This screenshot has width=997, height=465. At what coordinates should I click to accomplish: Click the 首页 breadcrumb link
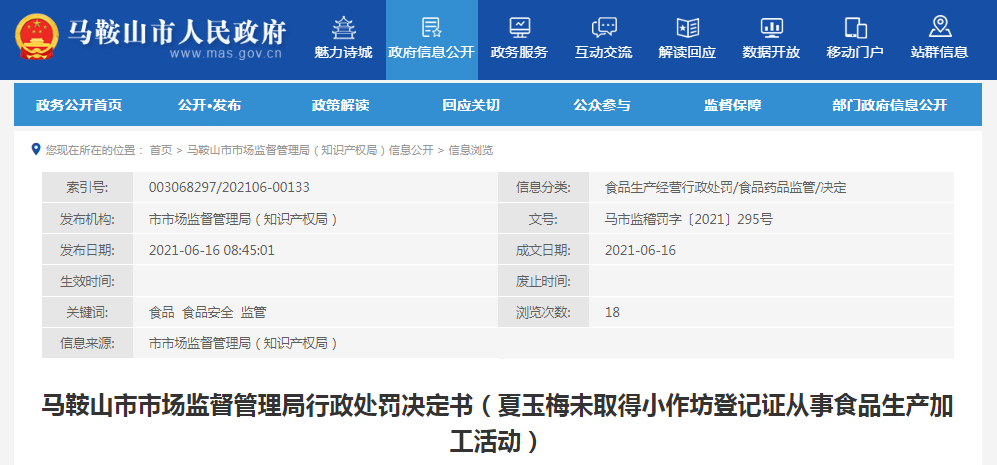(160, 150)
